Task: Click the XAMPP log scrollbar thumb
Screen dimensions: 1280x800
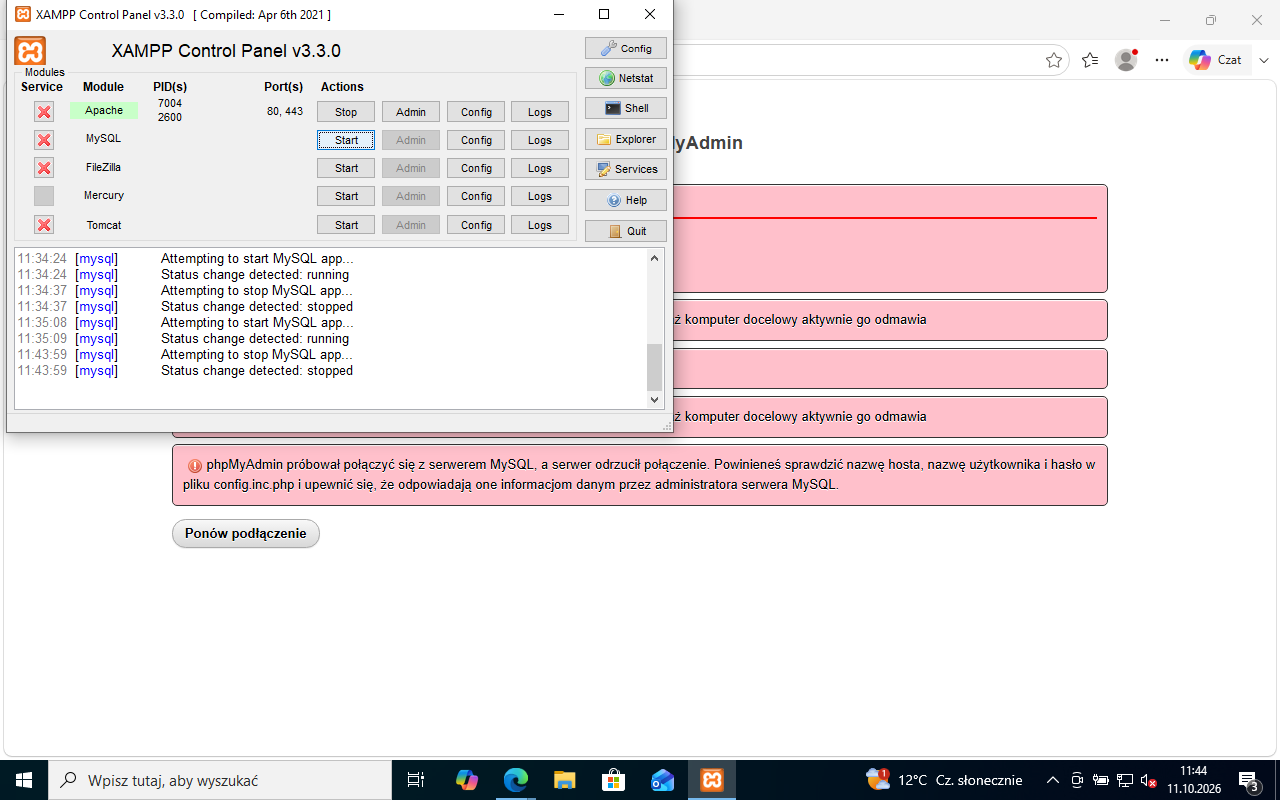Action: pyautogui.click(x=655, y=367)
